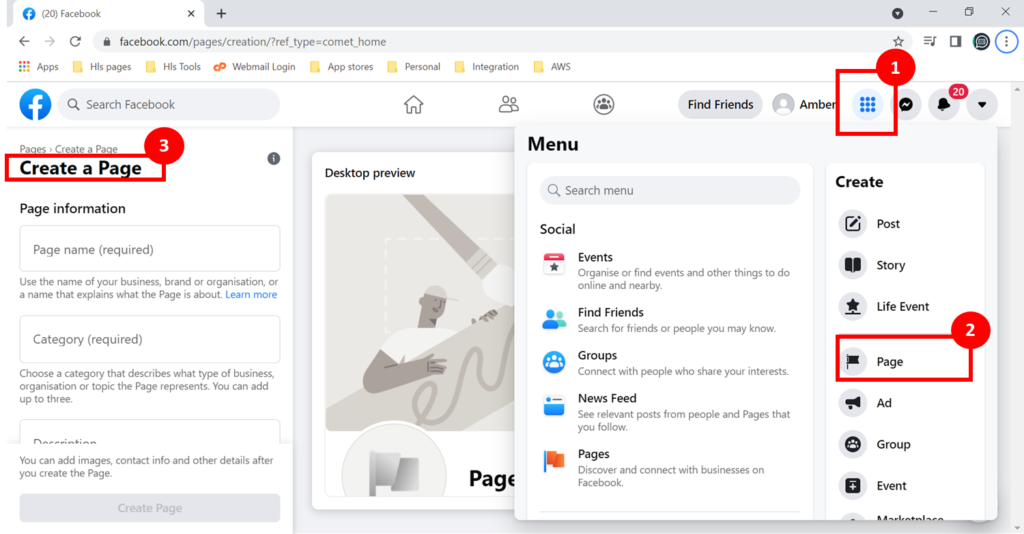Image resolution: width=1024 pixels, height=534 pixels.
Task: Click the Desktop preview heading
Action: coord(370,173)
